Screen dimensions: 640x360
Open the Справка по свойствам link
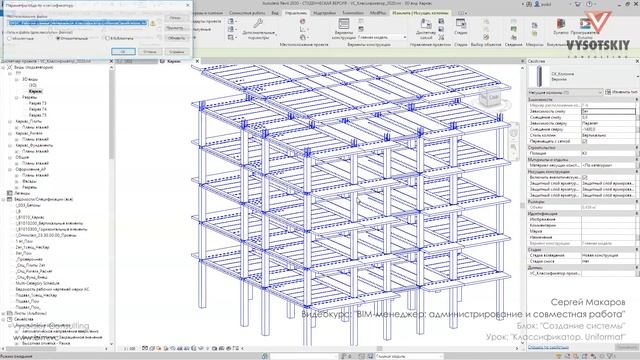click(548, 348)
